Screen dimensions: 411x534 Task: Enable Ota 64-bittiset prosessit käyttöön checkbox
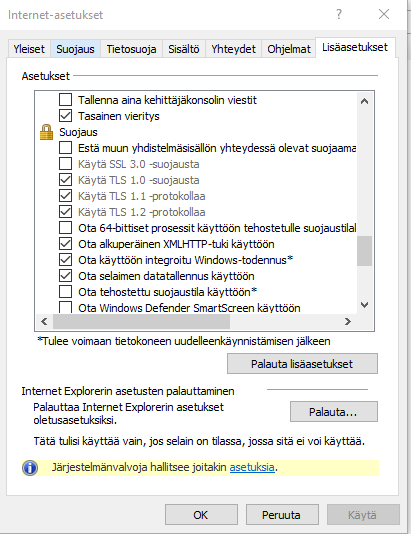click(x=65, y=228)
